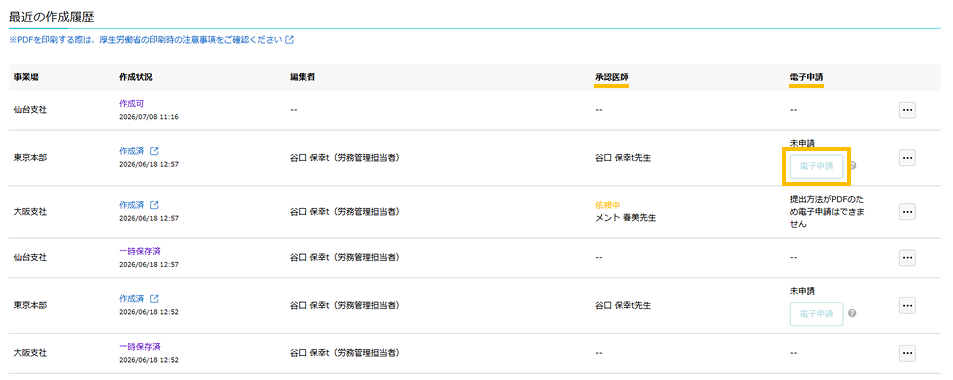Open the ellipsis menu for 大阪支社 一時保存済 row

(907, 353)
